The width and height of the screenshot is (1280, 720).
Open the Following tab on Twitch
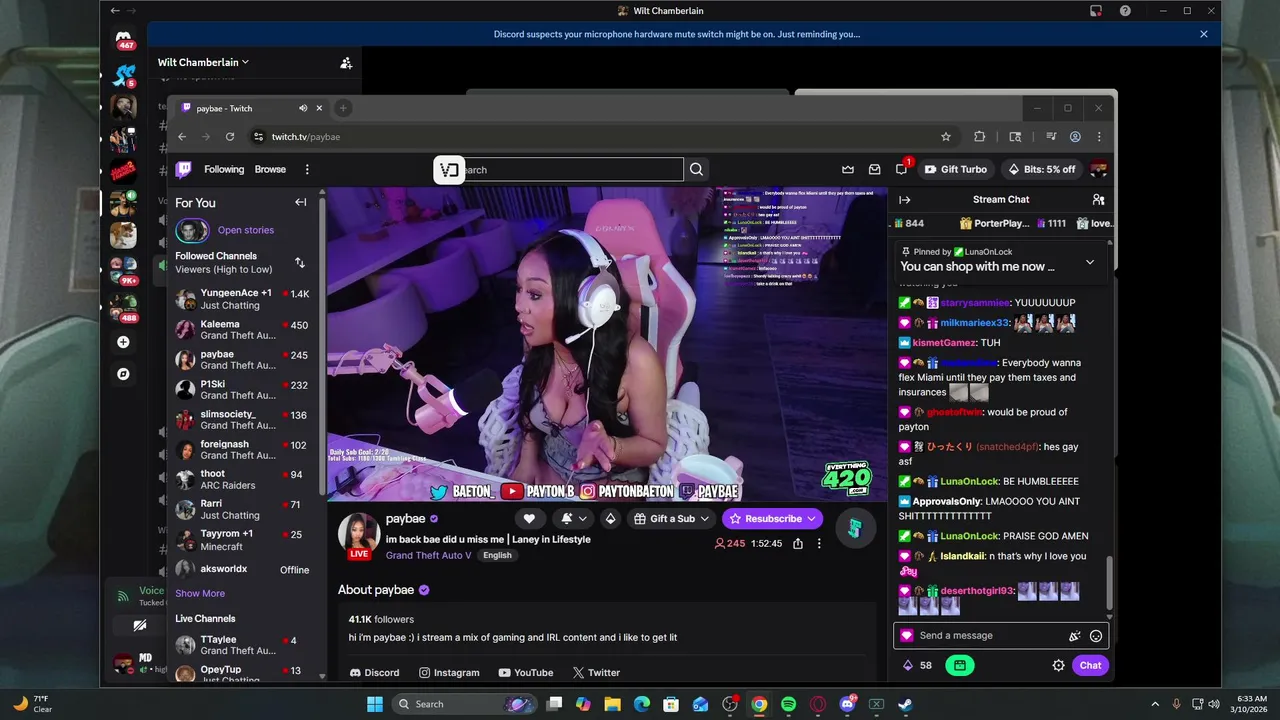coord(224,169)
